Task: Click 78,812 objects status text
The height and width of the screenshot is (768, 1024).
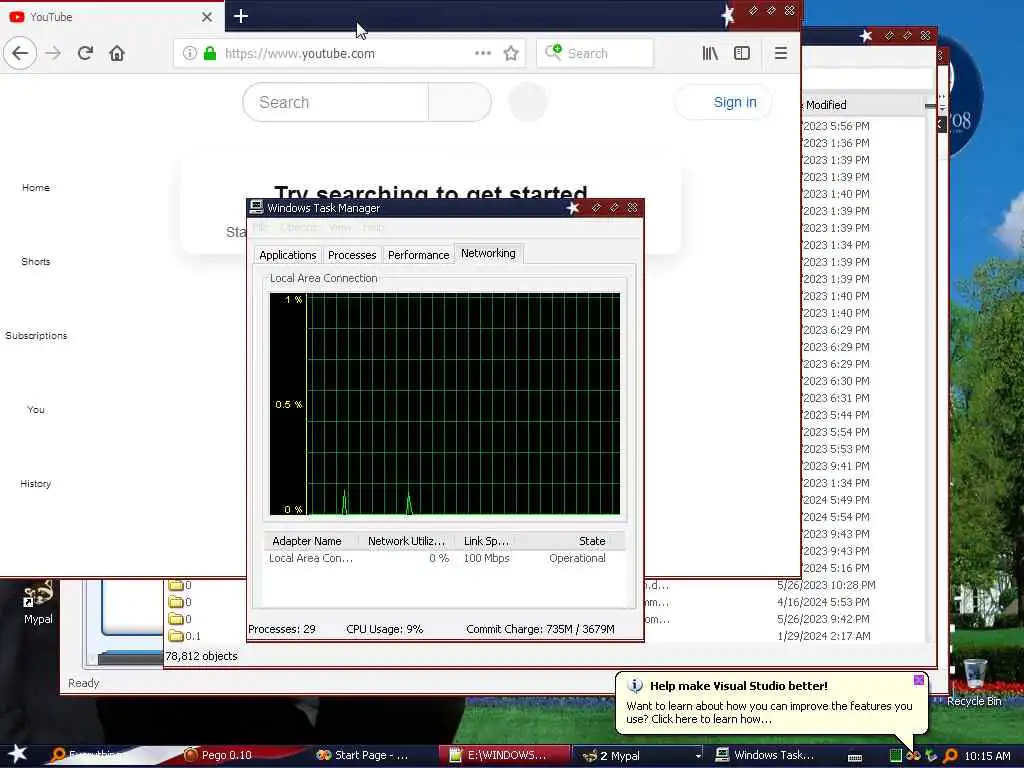Action: coord(201,656)
